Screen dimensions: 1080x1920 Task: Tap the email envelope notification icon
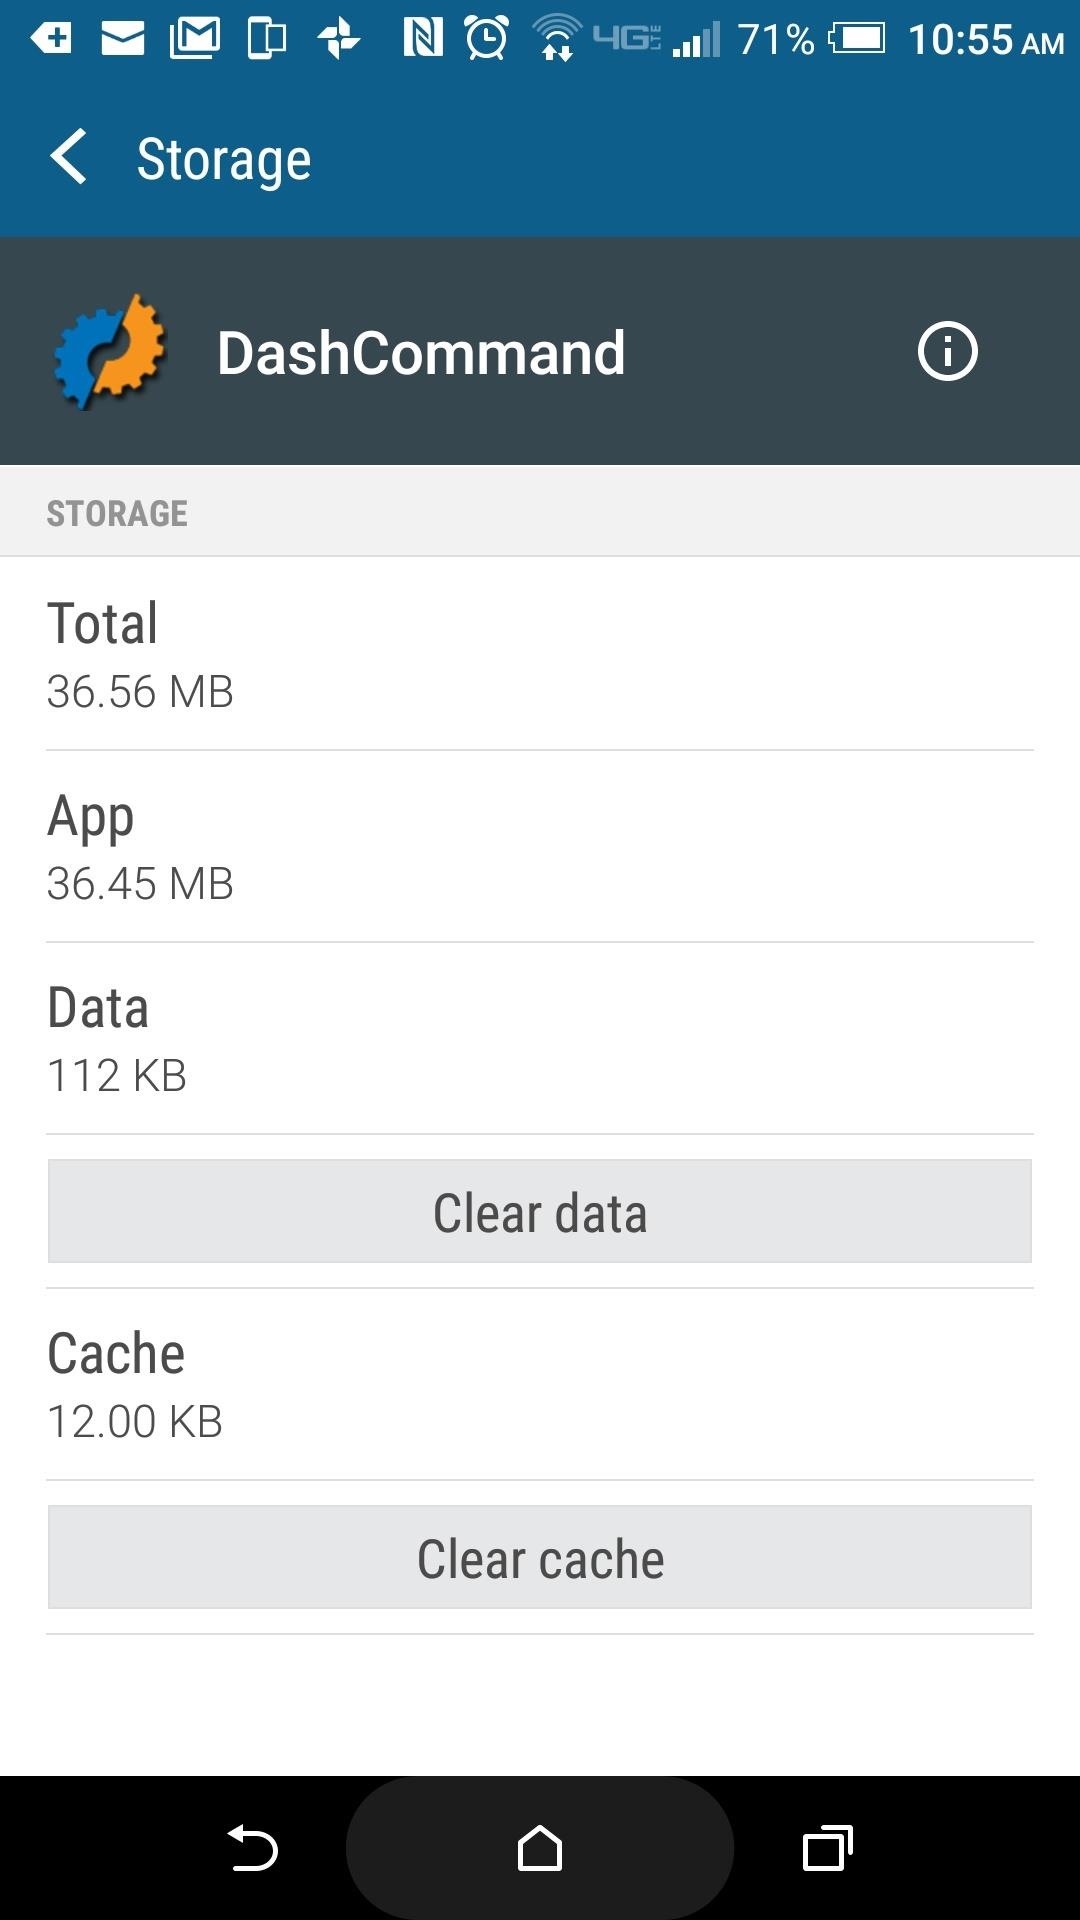(123, 39)
